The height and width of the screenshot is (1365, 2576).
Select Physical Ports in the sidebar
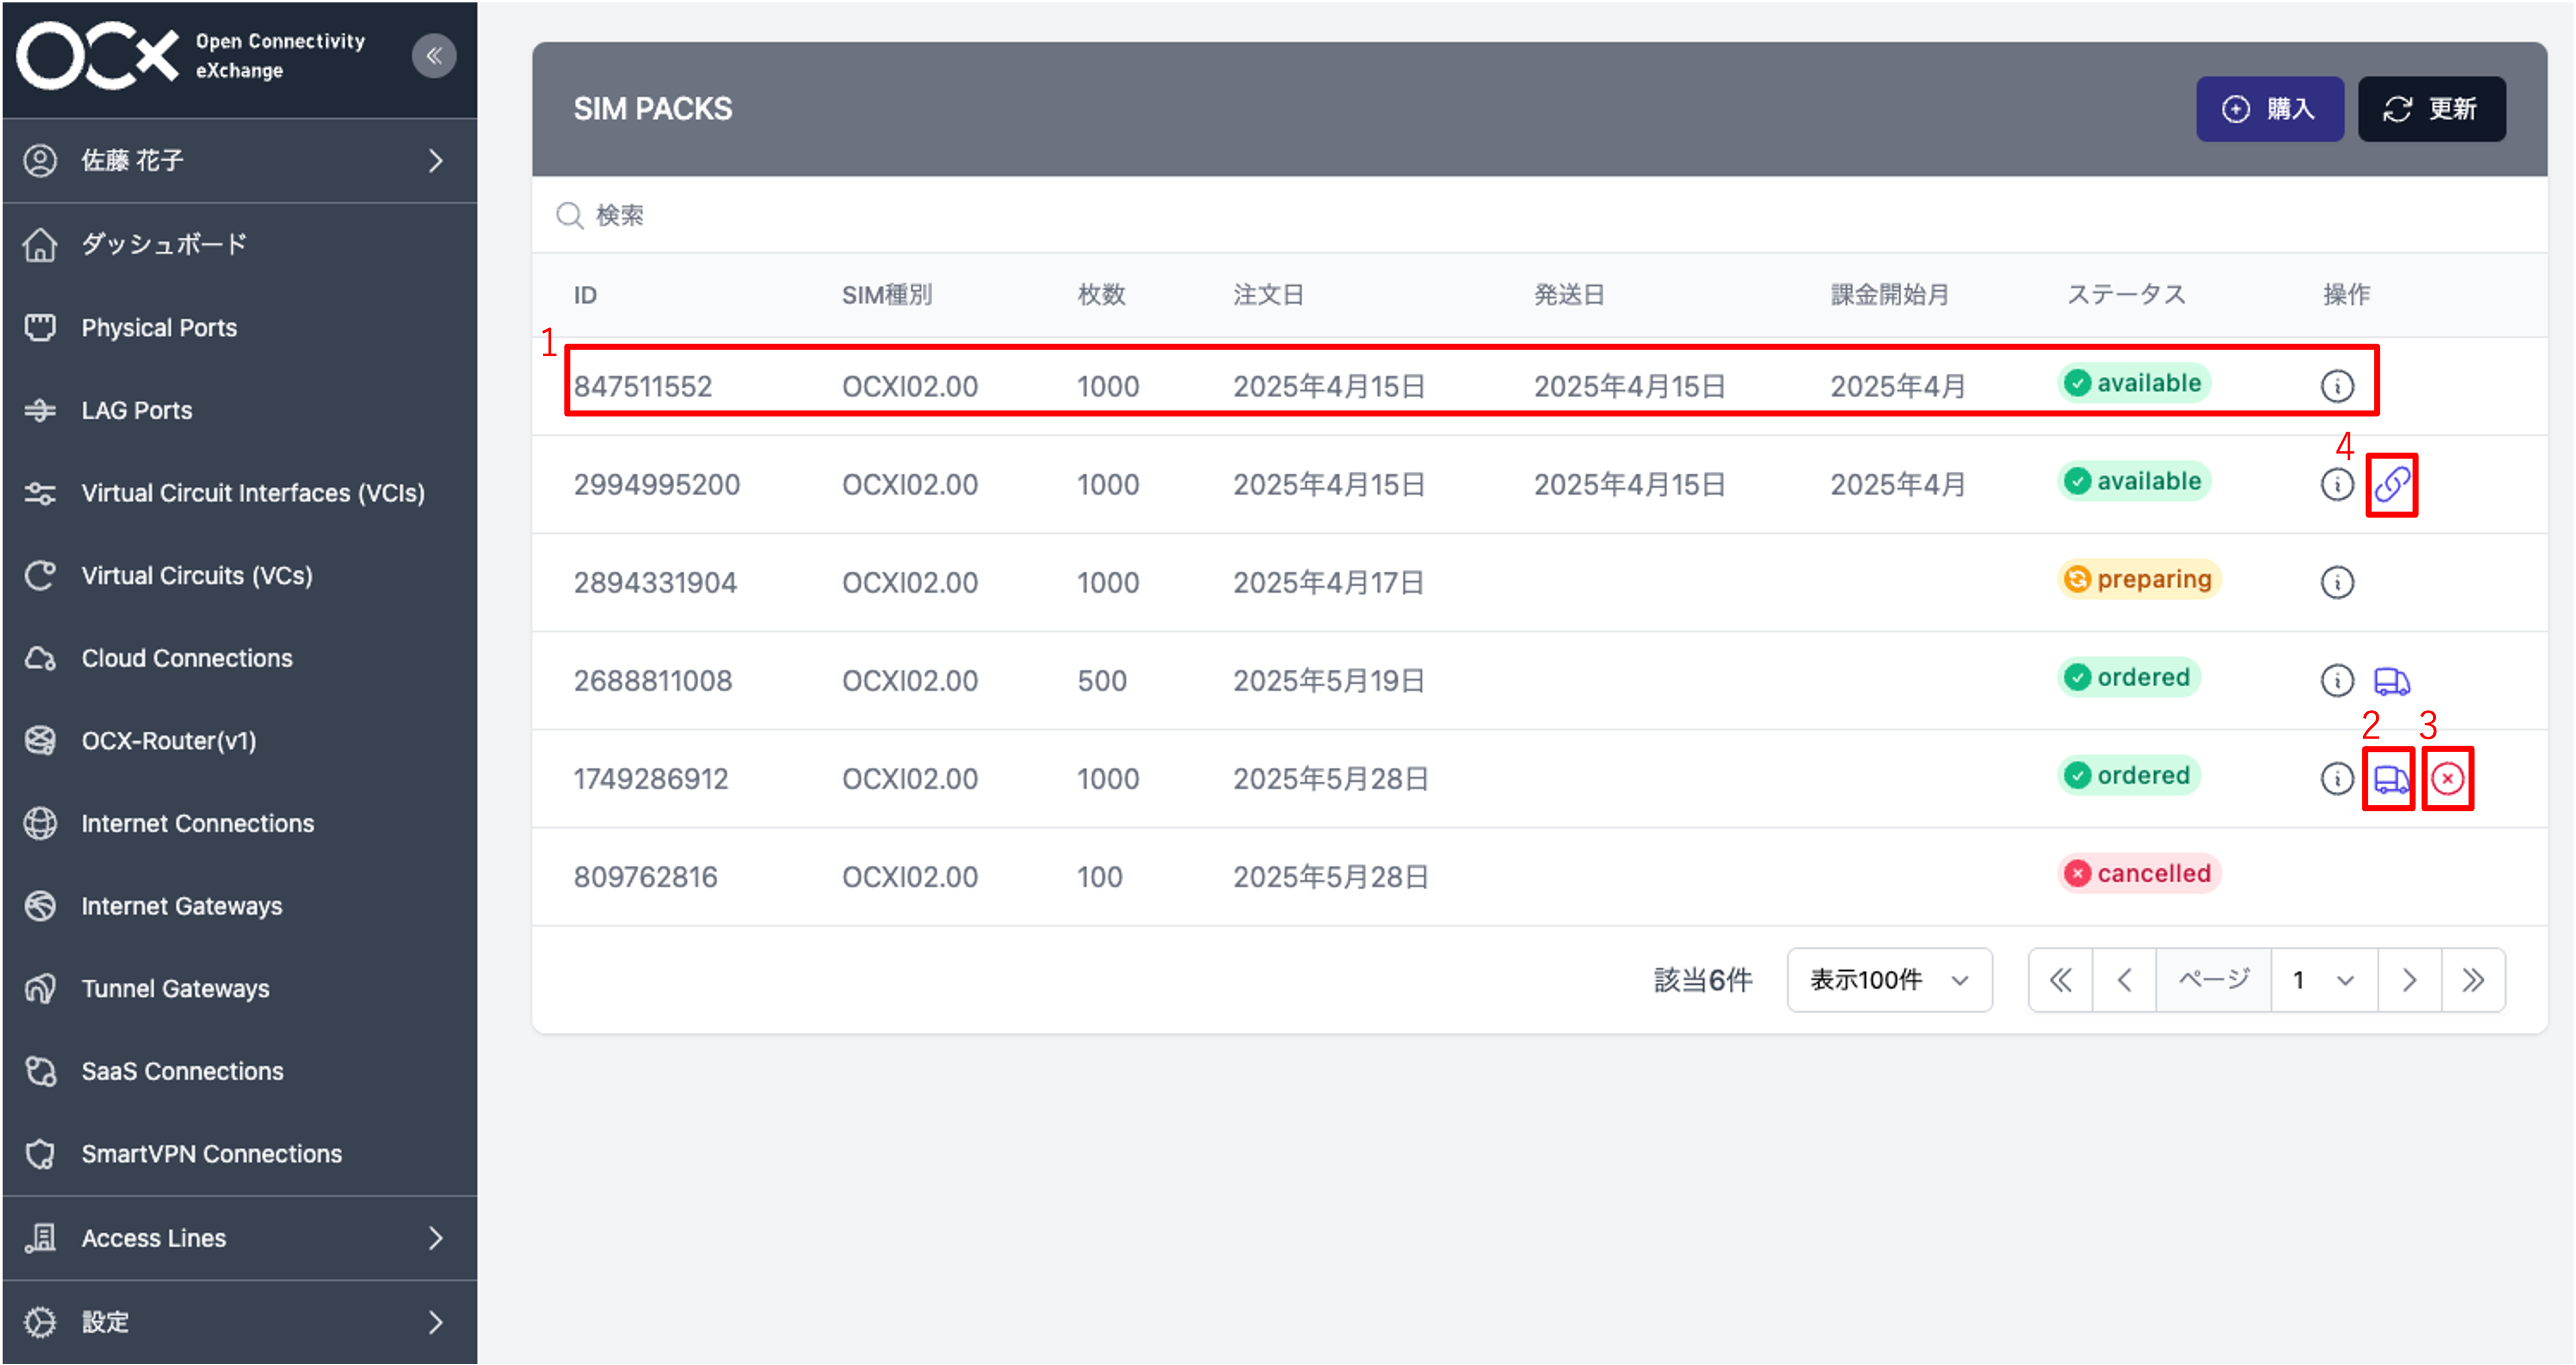(x=159, y=327)
